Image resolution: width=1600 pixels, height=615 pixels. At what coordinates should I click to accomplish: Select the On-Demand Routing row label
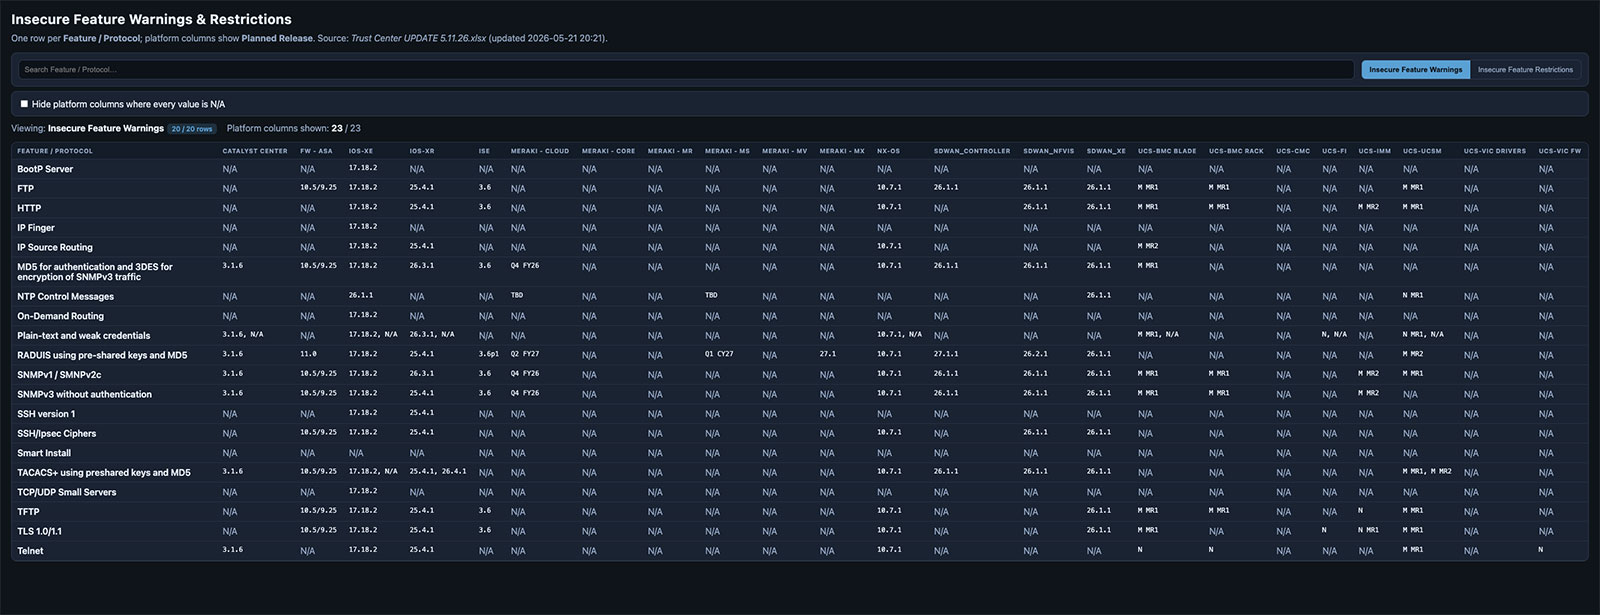click(x=60, y=316)
